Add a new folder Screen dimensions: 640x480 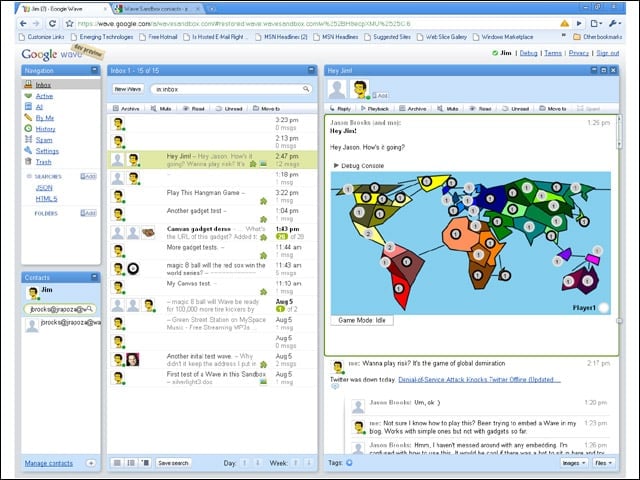click(x=88, y=213)
